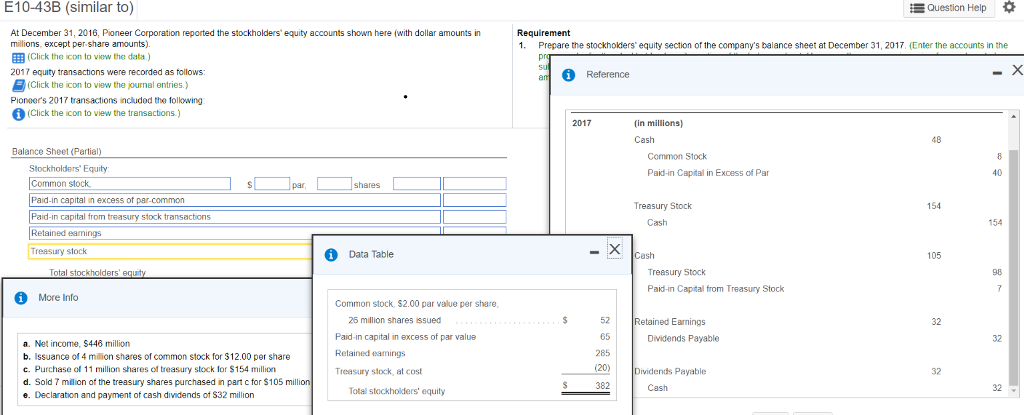Select Paid-in capital in excess of par-common field

(234, 199)
